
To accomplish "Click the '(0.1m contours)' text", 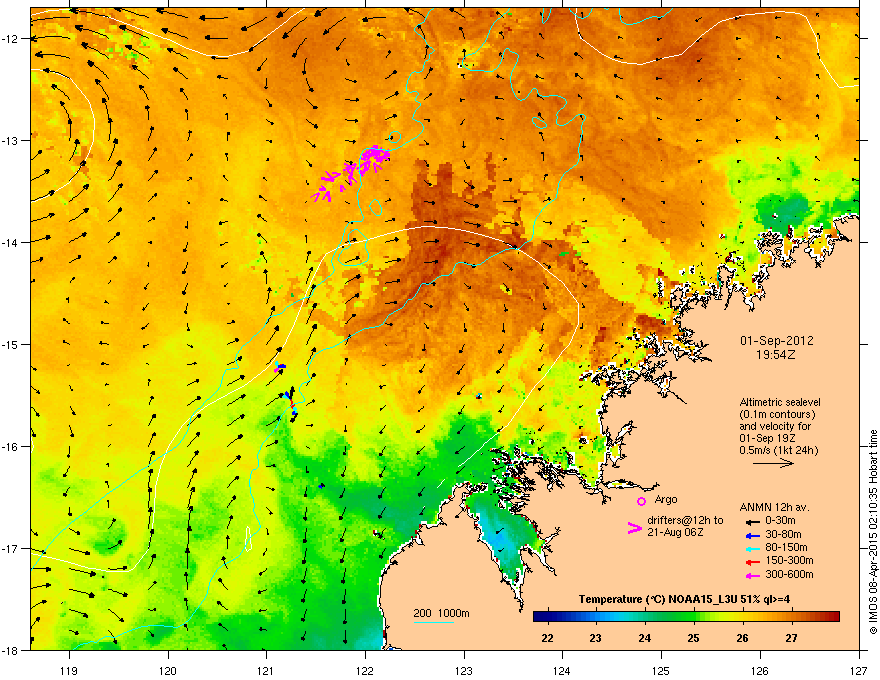I will coord(777,414).
